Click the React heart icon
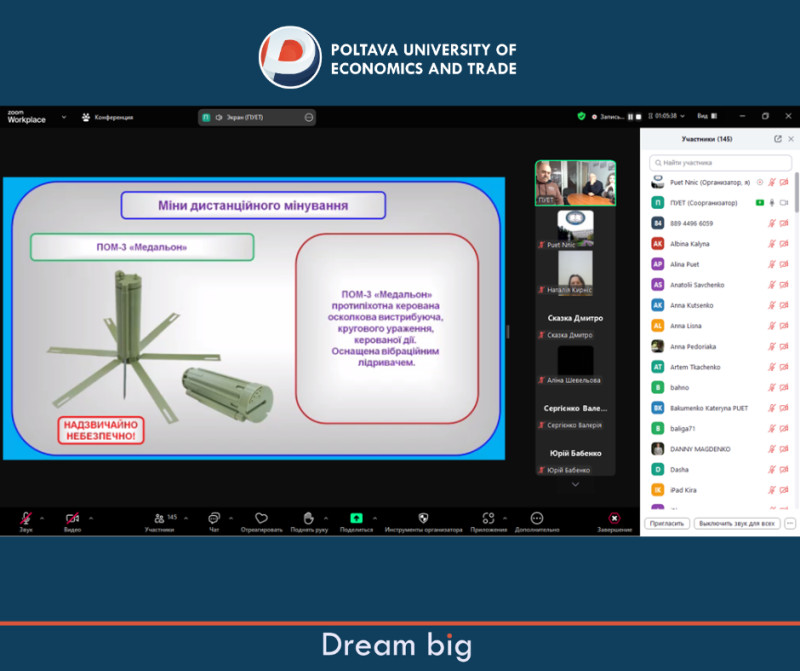This screenshot has width=800, height=671. pos(261,518)
